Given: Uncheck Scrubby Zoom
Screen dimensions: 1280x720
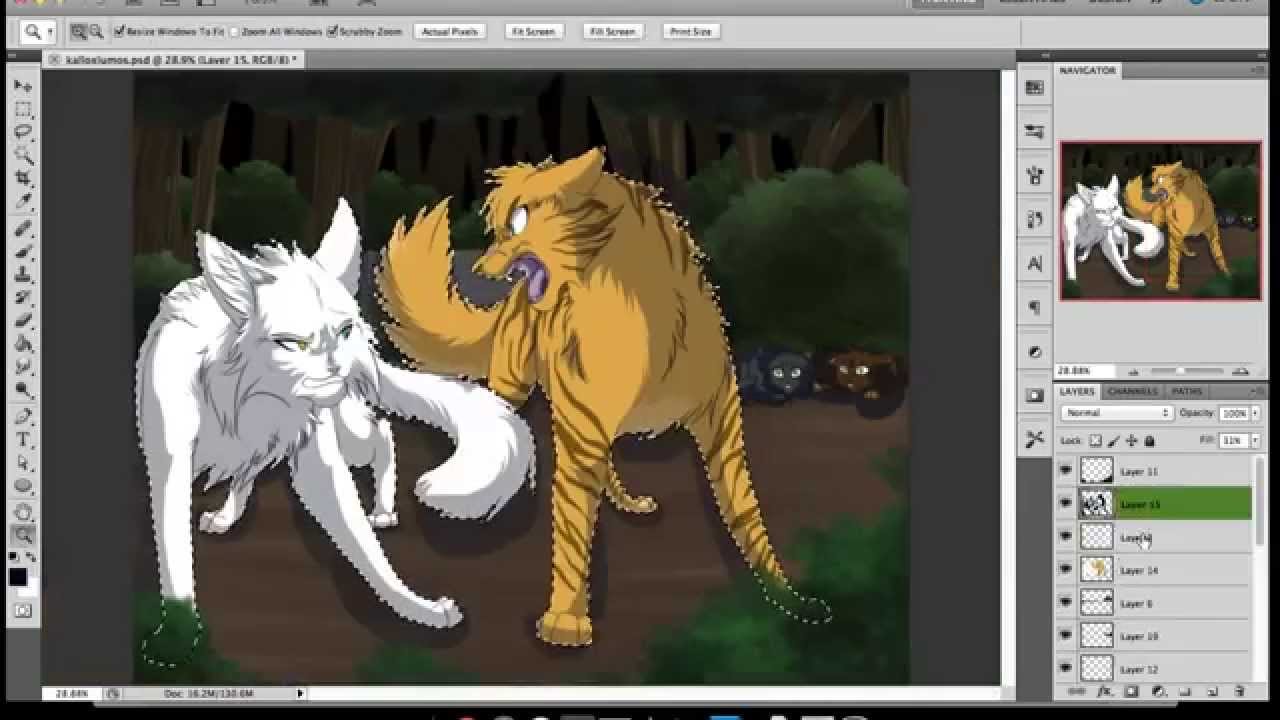Looking at the screenshot, I should tap(332, 32).
